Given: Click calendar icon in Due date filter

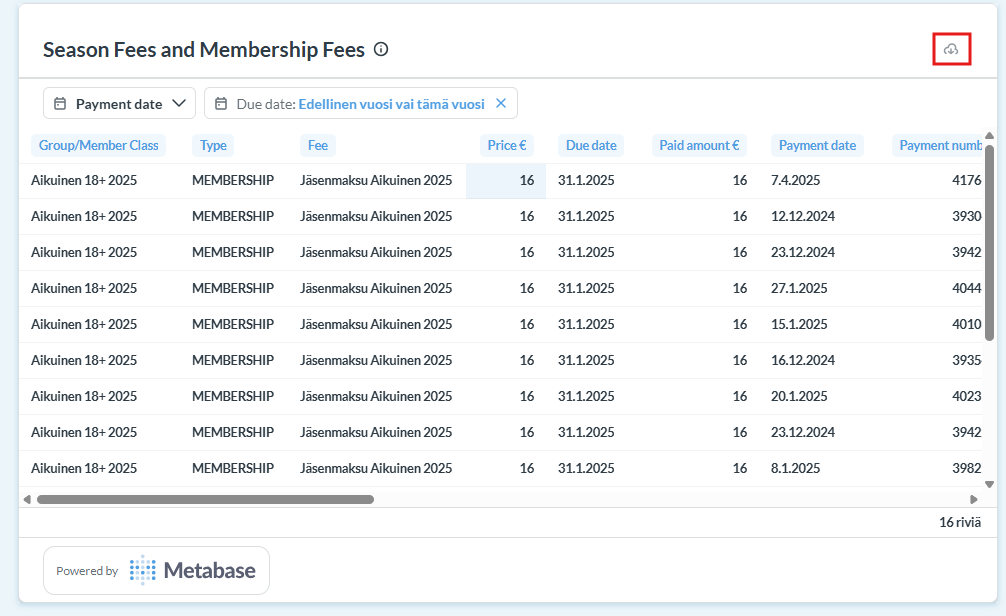Looking at the screenshot, I should tap(221, 104).
